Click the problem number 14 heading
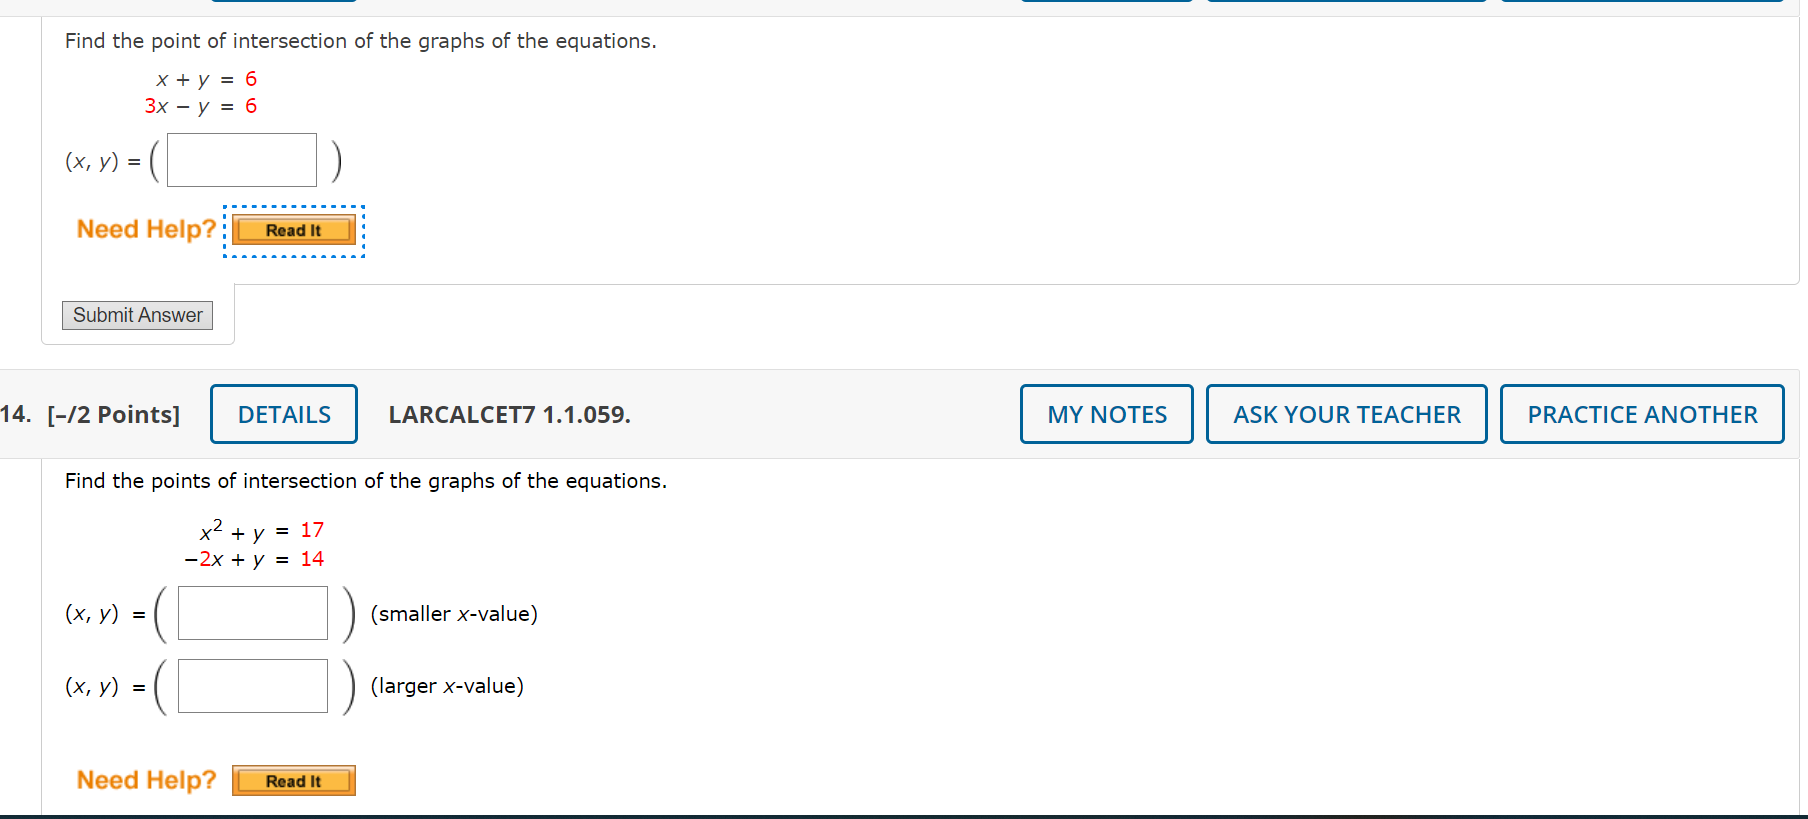 tap(15, 414)
